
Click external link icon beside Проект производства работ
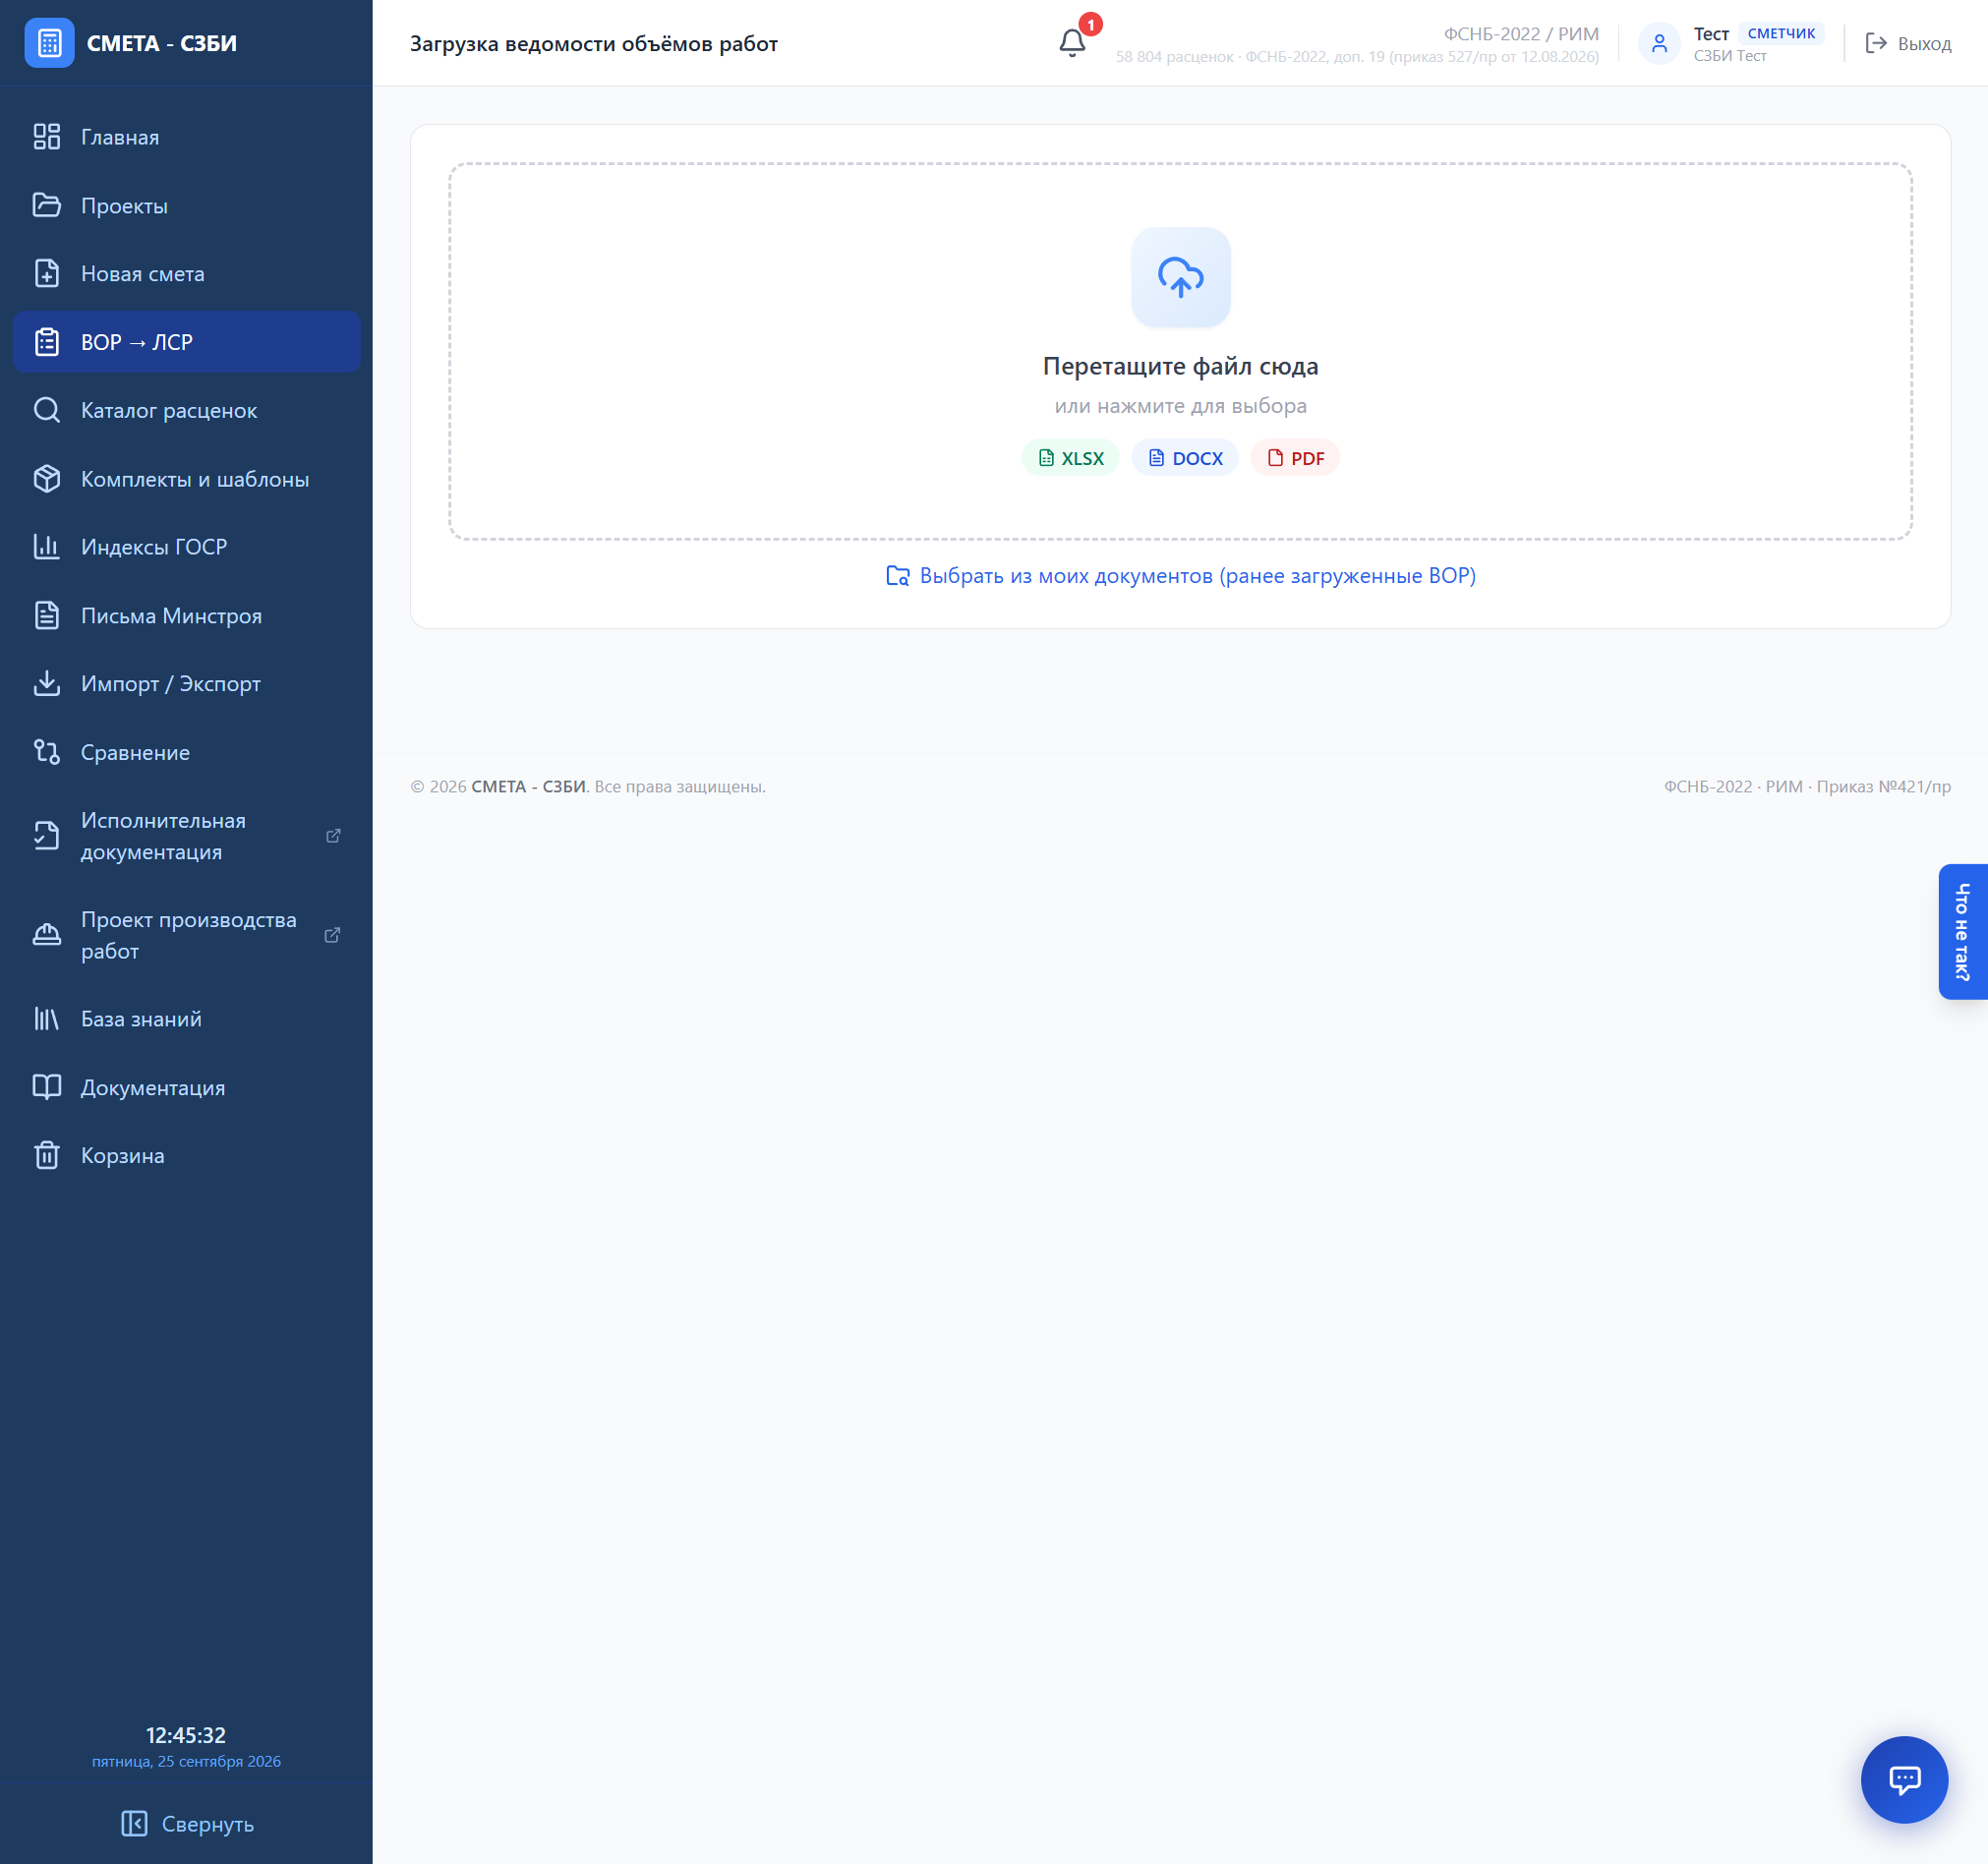pyautogui.click(x=333, y=935)
